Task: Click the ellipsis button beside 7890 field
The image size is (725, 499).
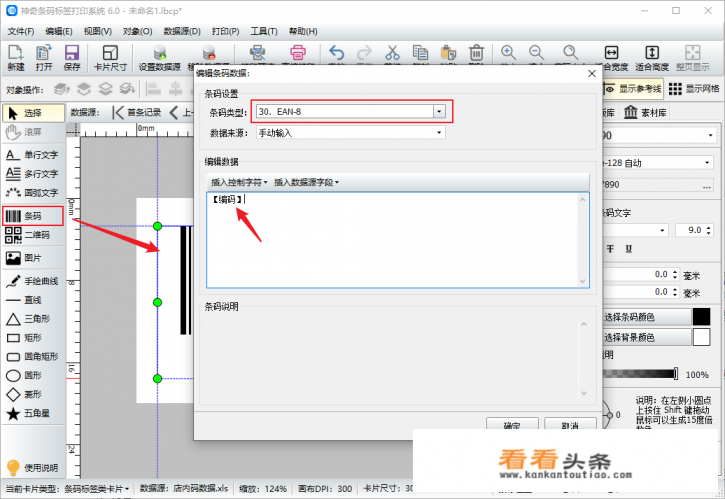Action: pos(707,185)
